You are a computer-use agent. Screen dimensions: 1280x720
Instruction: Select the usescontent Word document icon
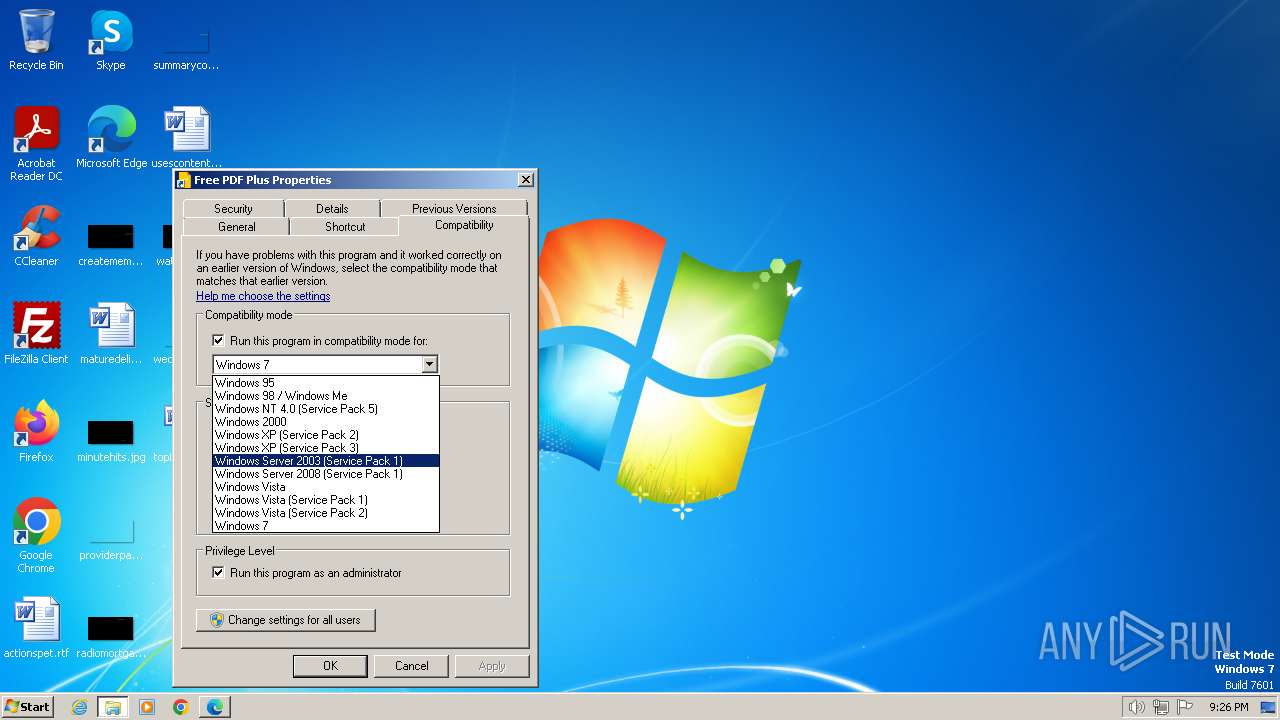[x=187, y=137]
